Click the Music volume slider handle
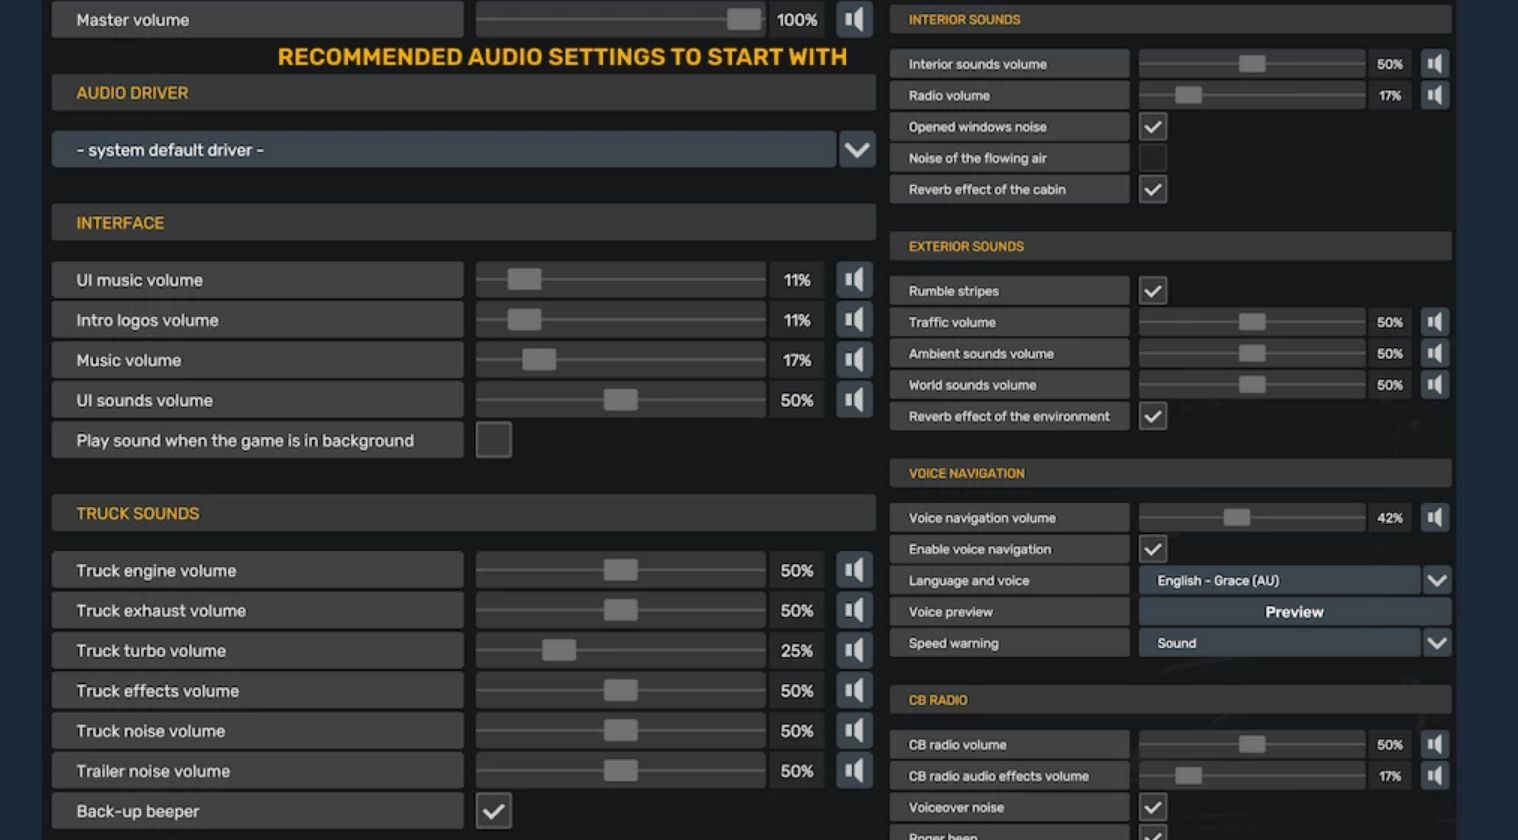Viewport: 1518px width, 840px height. pos(539,360)
